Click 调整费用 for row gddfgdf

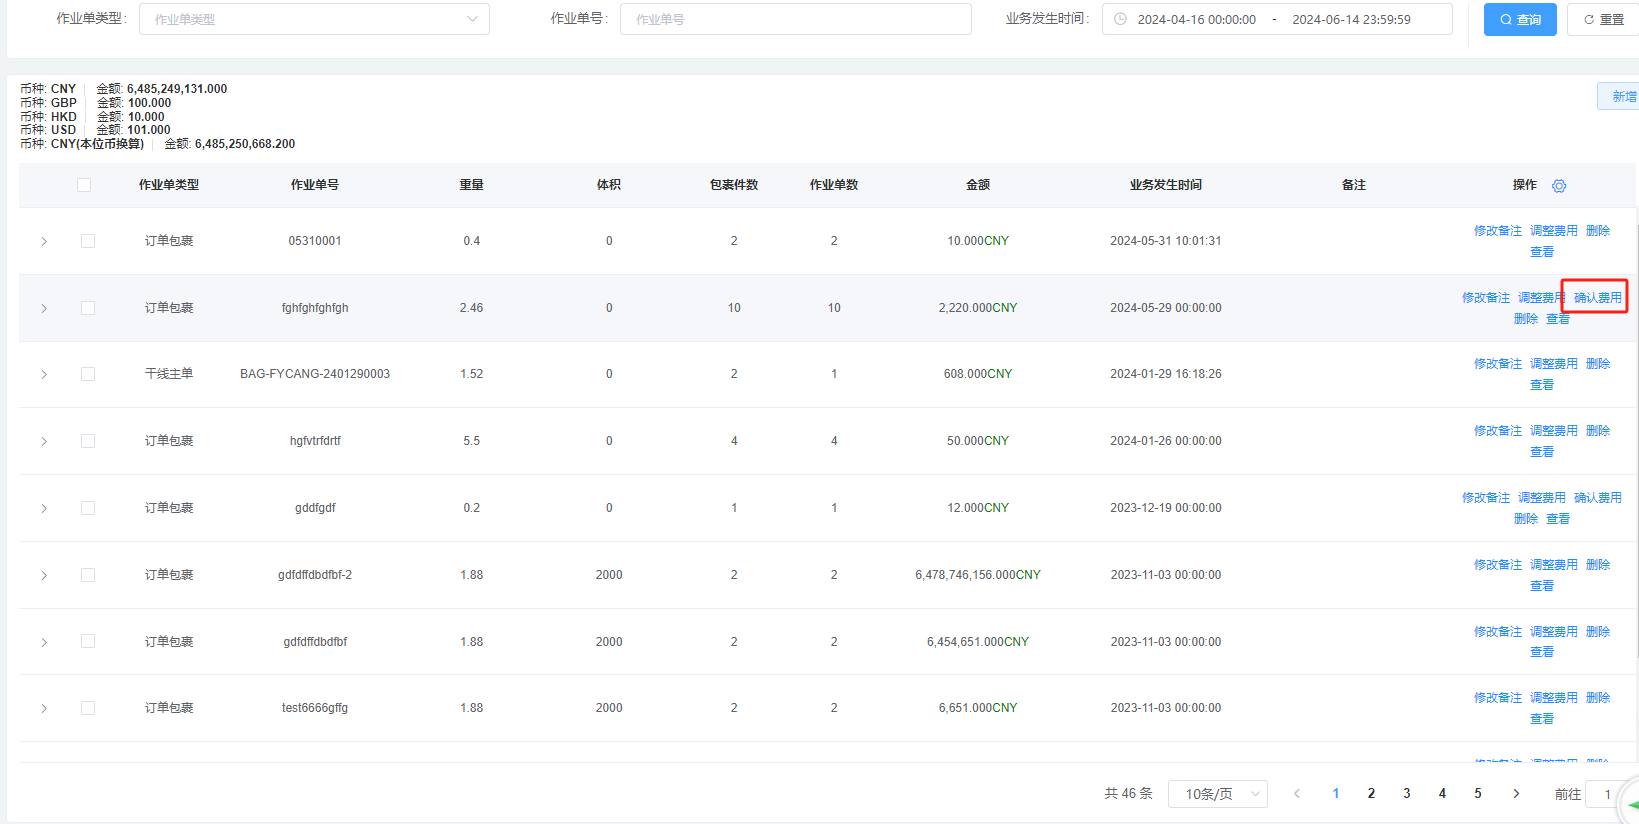1541,498
